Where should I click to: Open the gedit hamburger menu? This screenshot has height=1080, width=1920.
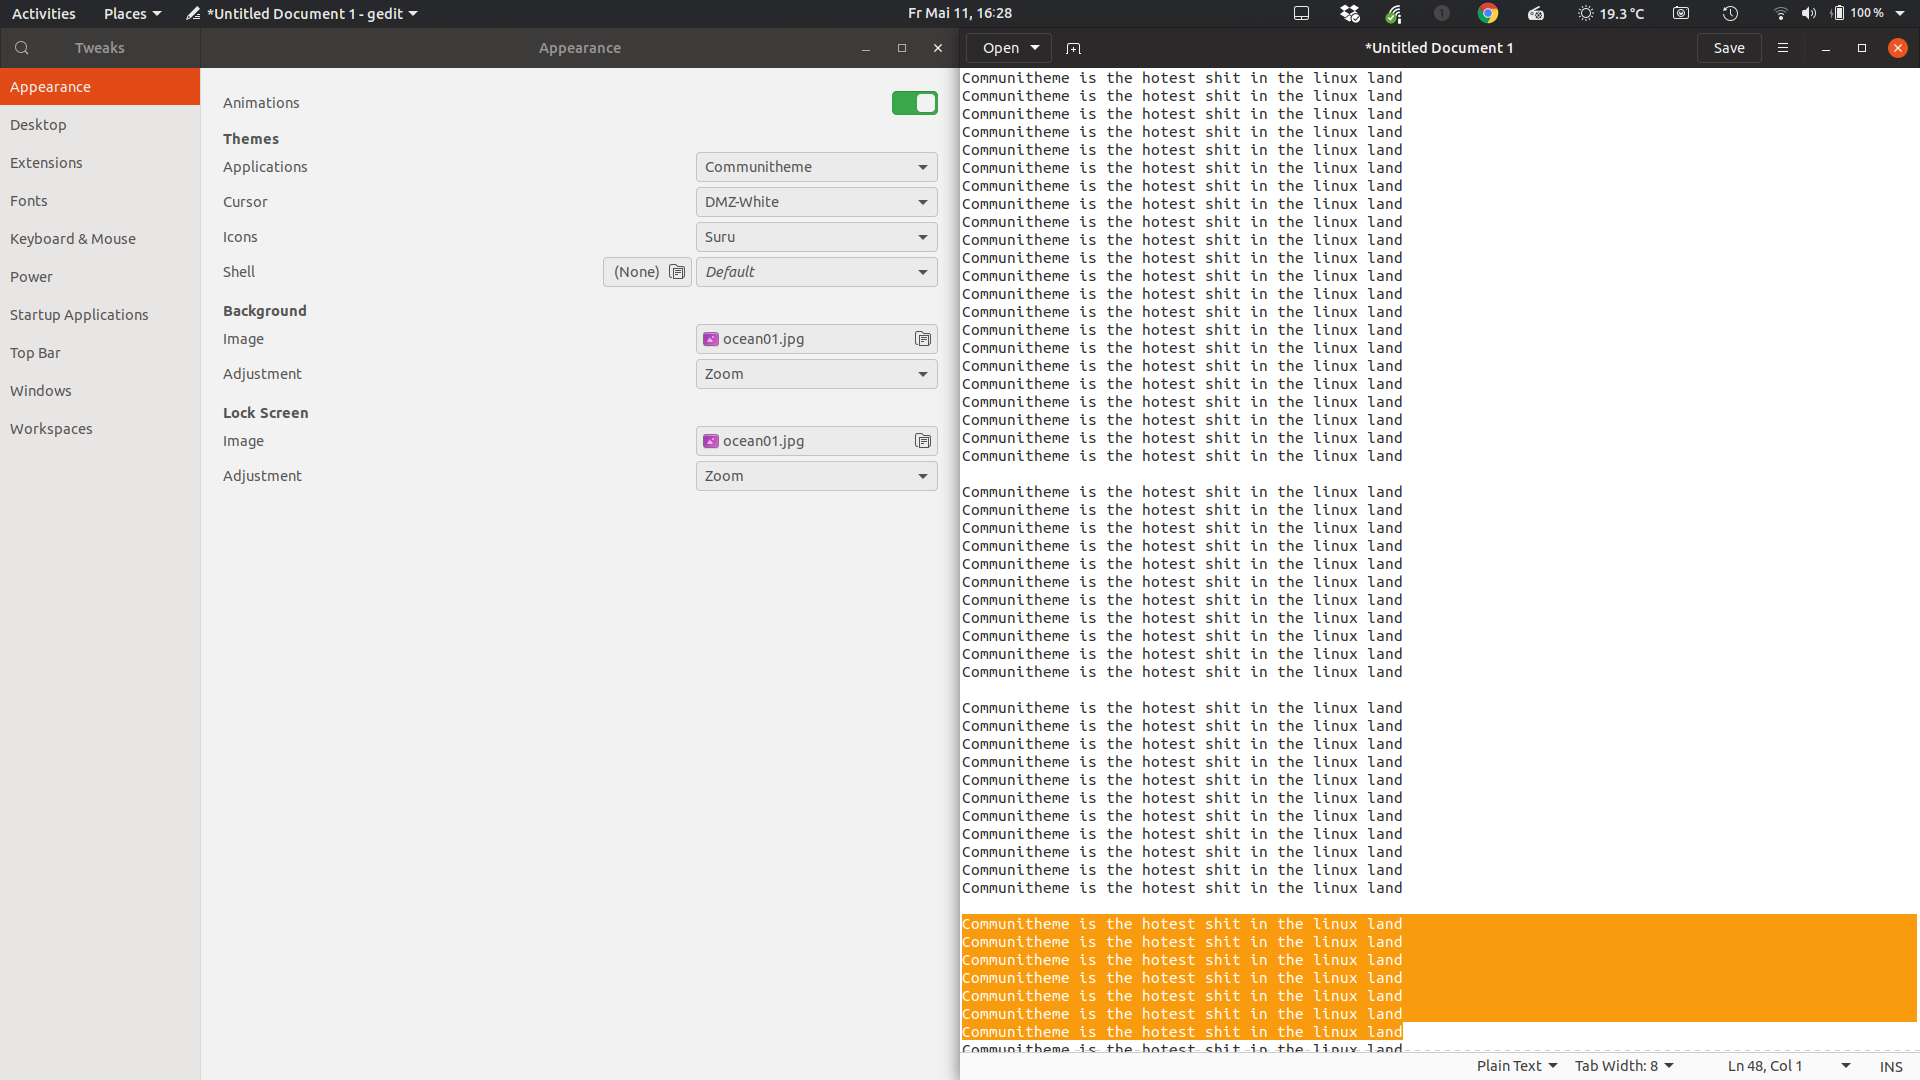pyautogui.click(x=1783, y=48)
